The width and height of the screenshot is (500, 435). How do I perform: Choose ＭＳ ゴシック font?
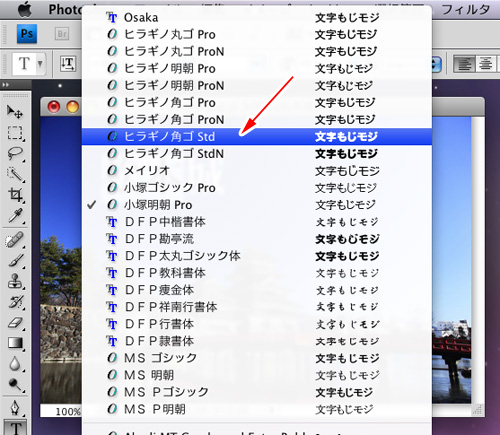tap(257, 358)
